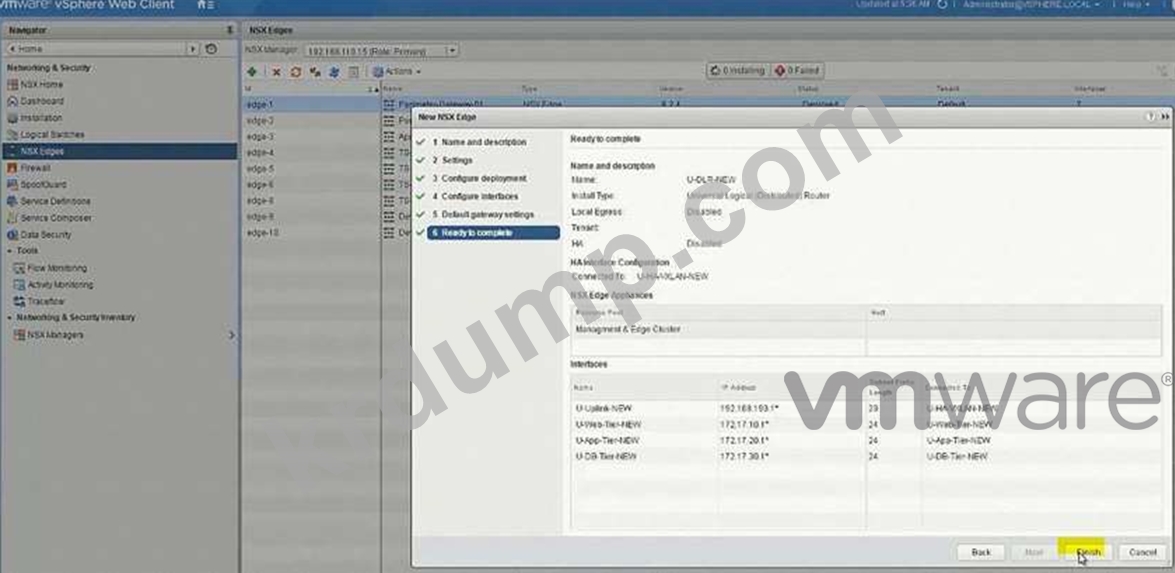Click the Dashboard icon in Navigator

click(12, 101)
